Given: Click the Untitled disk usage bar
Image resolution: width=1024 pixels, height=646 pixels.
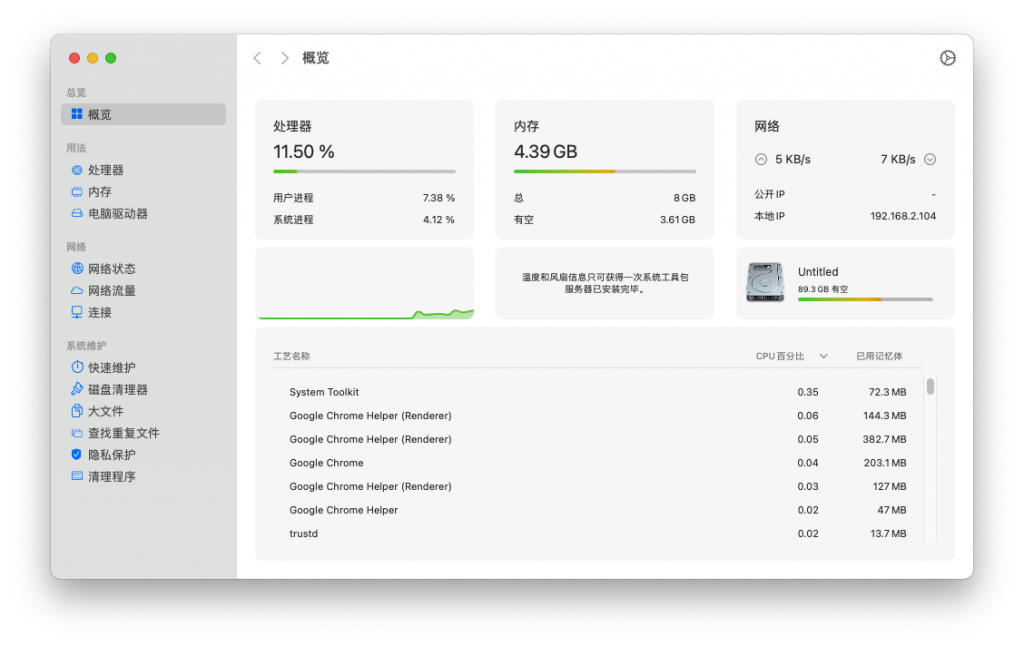Looking at the screenshot, I should (865, 299).
